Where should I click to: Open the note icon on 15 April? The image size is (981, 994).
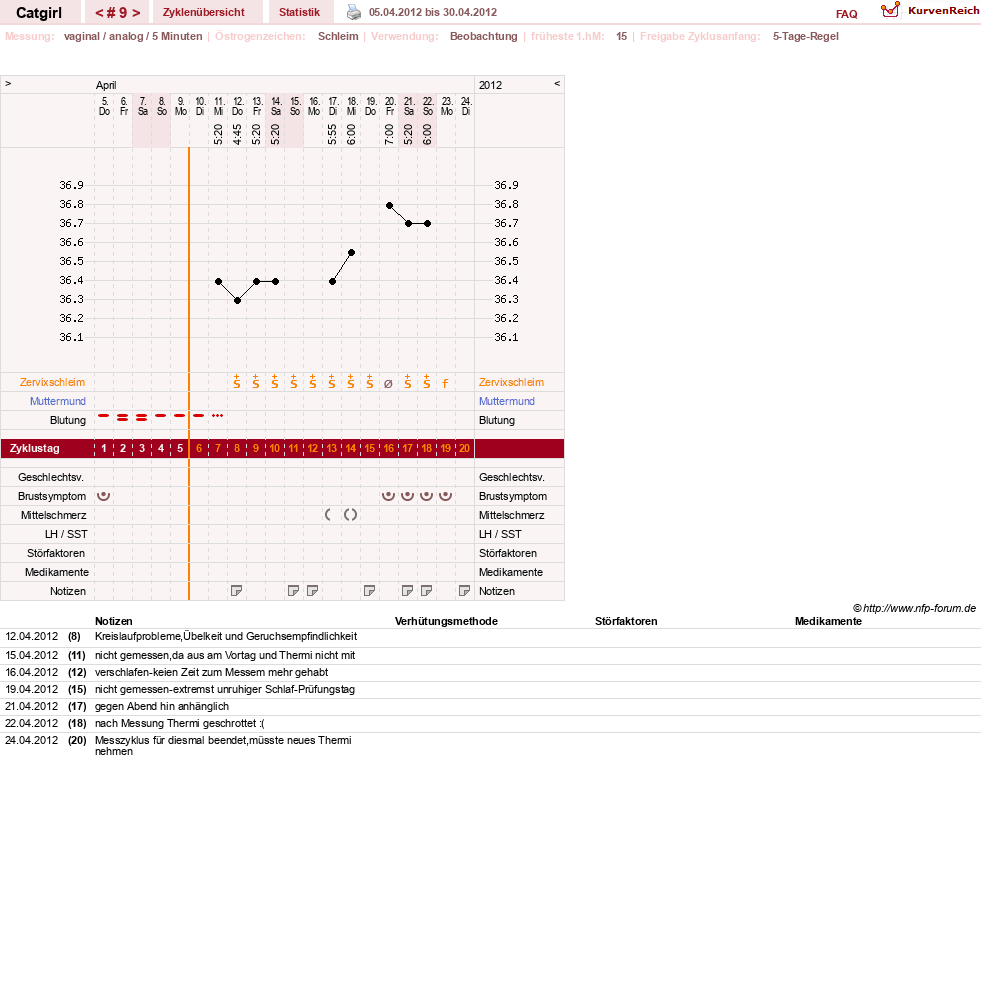[x=294, y=591]
